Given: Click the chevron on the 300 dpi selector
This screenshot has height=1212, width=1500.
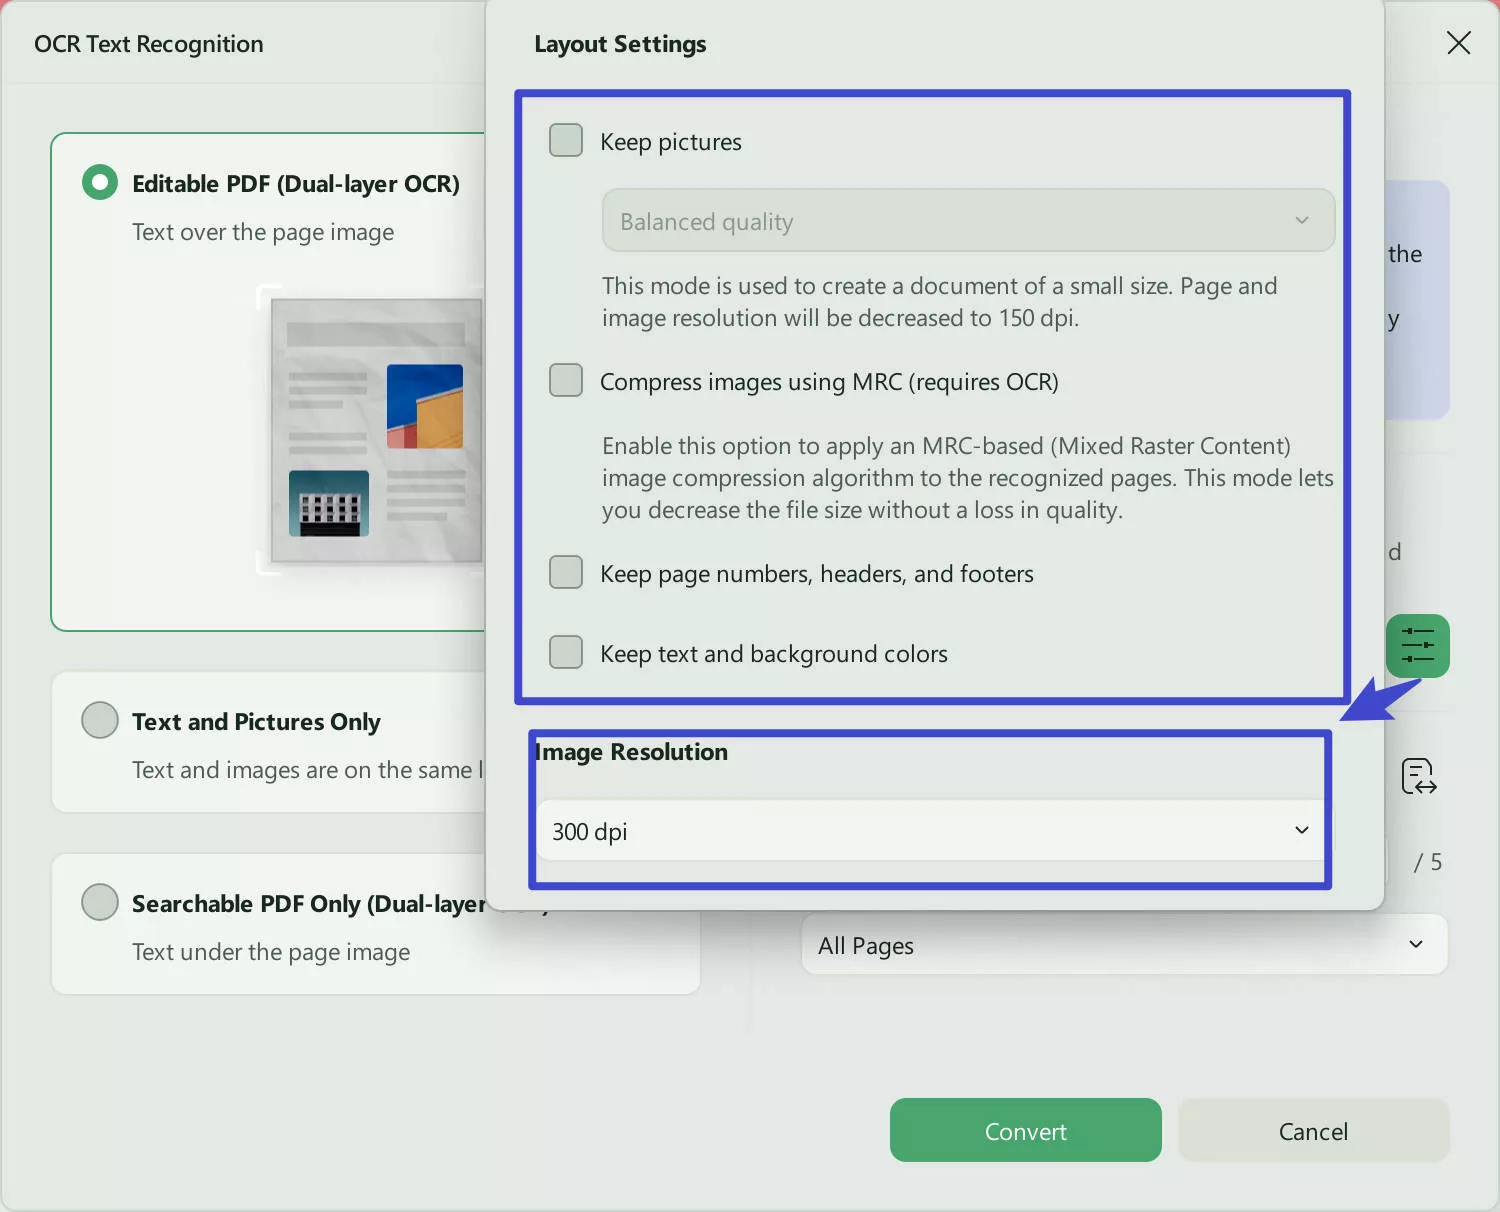Looking at the screenshot, I should pyautogui.click(x=1301, y=831).
